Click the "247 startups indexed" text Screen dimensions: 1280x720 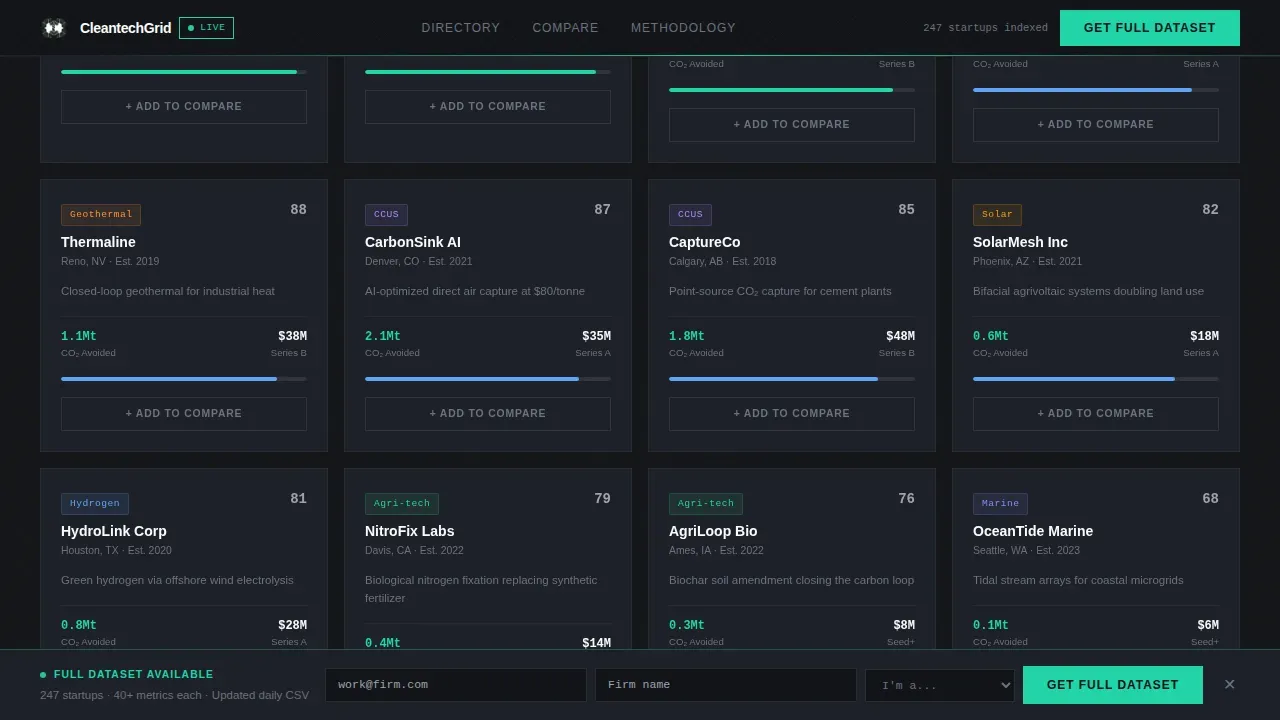(x=985, y=28)
